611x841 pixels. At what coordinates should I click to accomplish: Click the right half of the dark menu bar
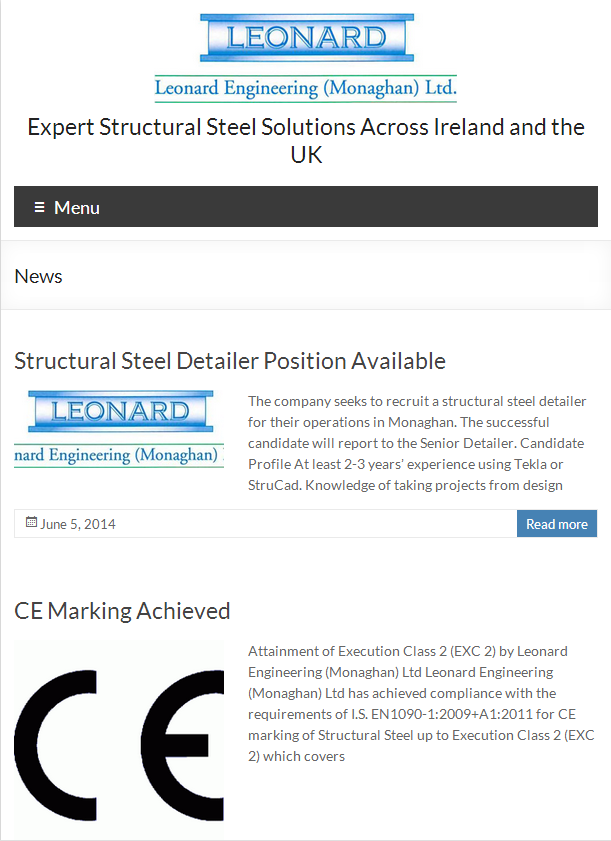pyautogui.click(x=452, y=206)
